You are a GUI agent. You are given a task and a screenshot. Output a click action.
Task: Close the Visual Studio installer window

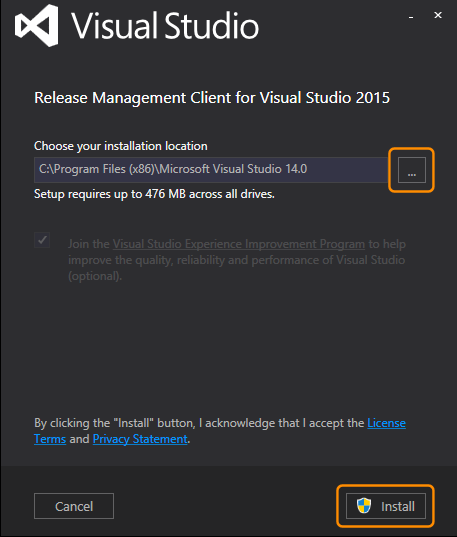click(438, 15)
